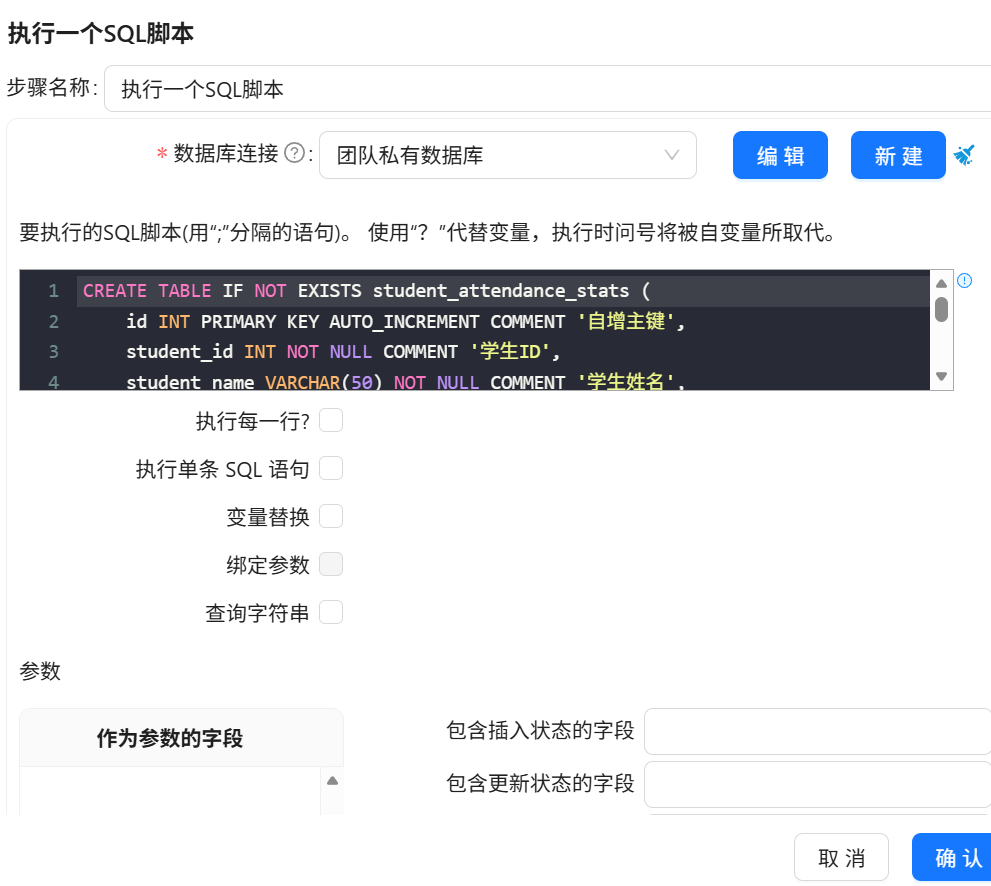
Task: Click the 步骤名称 input field
Action: 547,88
